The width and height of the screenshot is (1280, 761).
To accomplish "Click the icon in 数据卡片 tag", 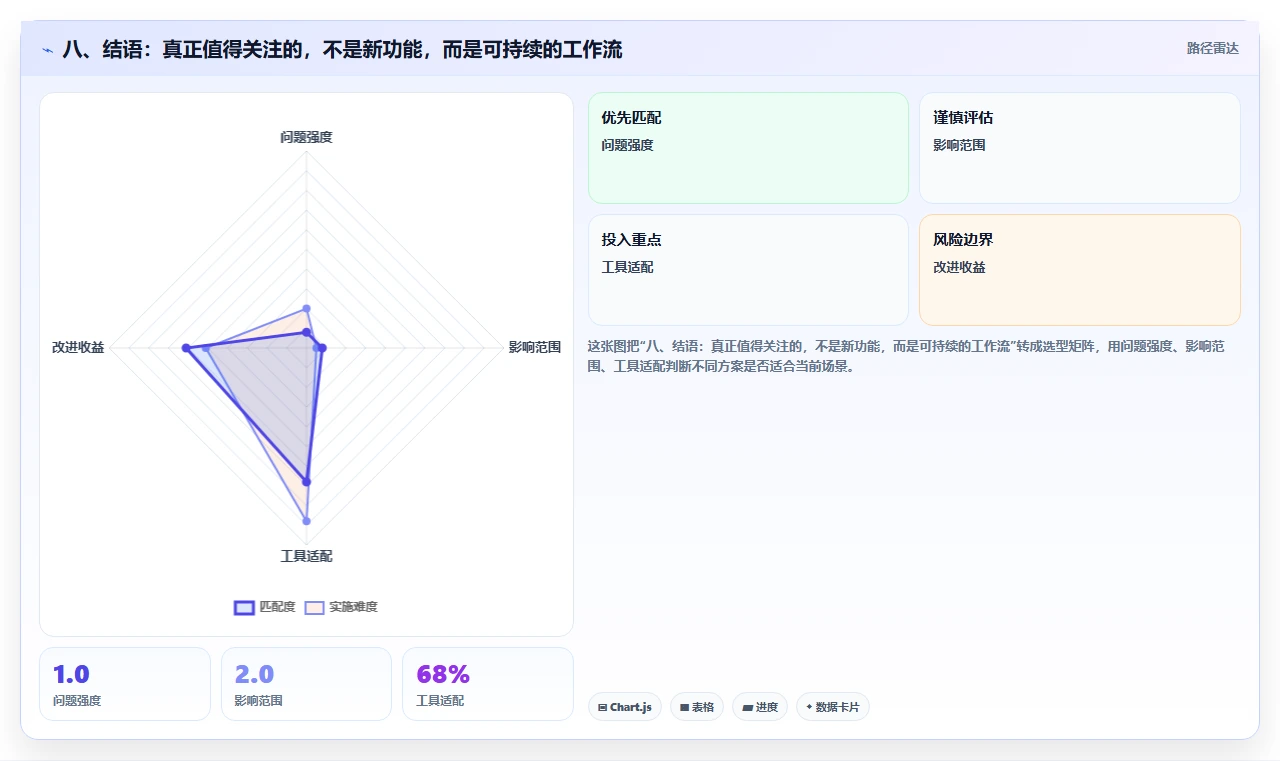I will coord(809,707).
